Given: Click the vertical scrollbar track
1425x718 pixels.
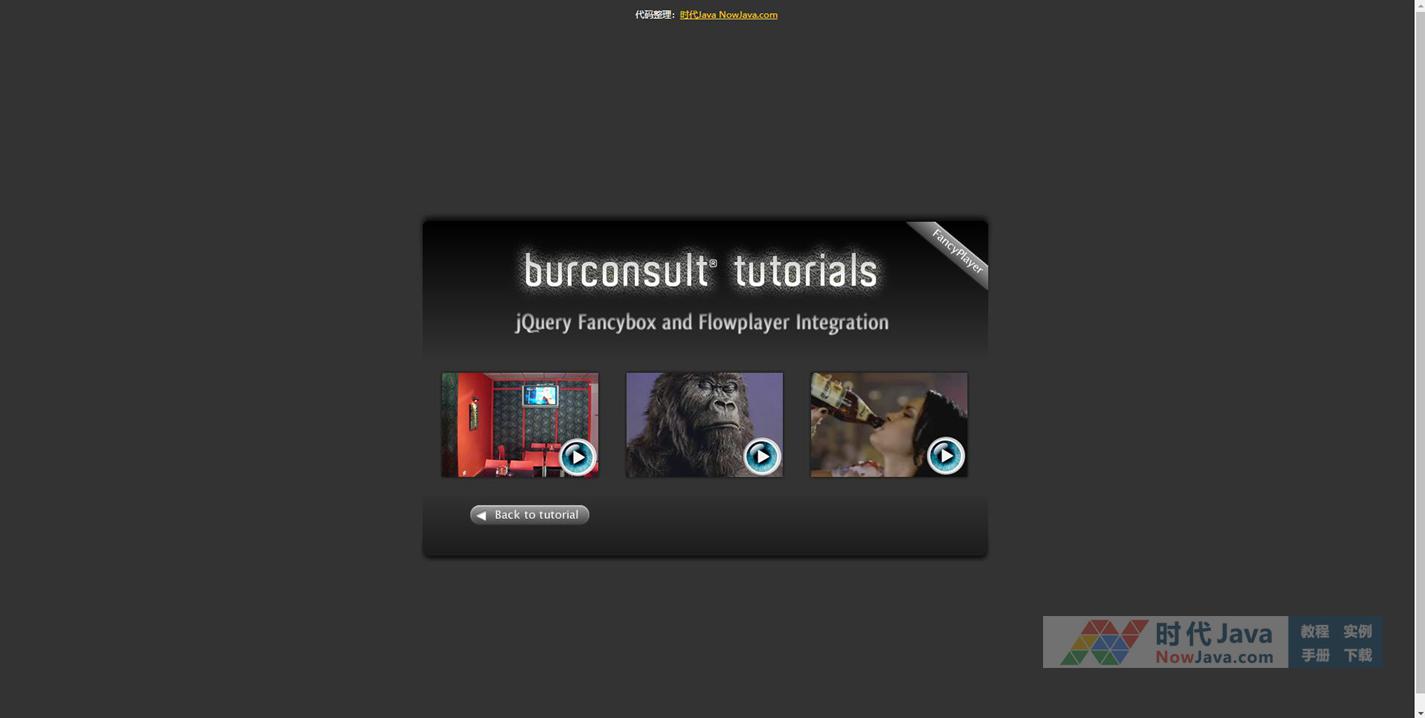Looking at the screenshot, I should pyautogui.click(x=1419, y=360).
